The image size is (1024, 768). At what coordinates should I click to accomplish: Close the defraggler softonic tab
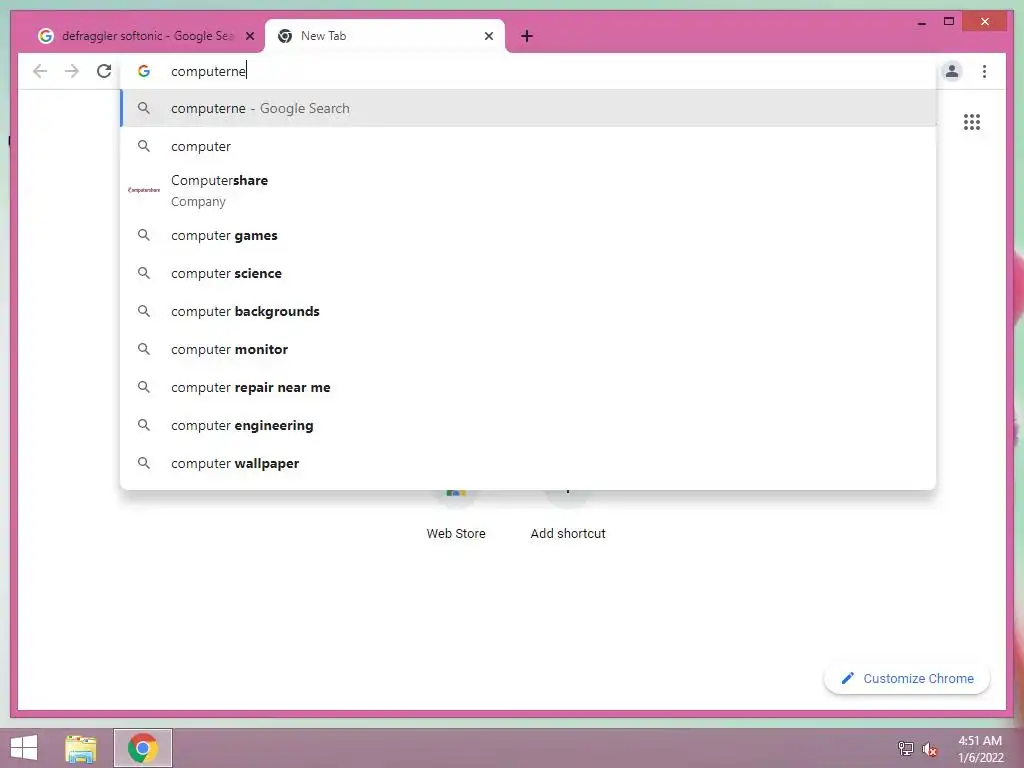(x=249, y=36)
